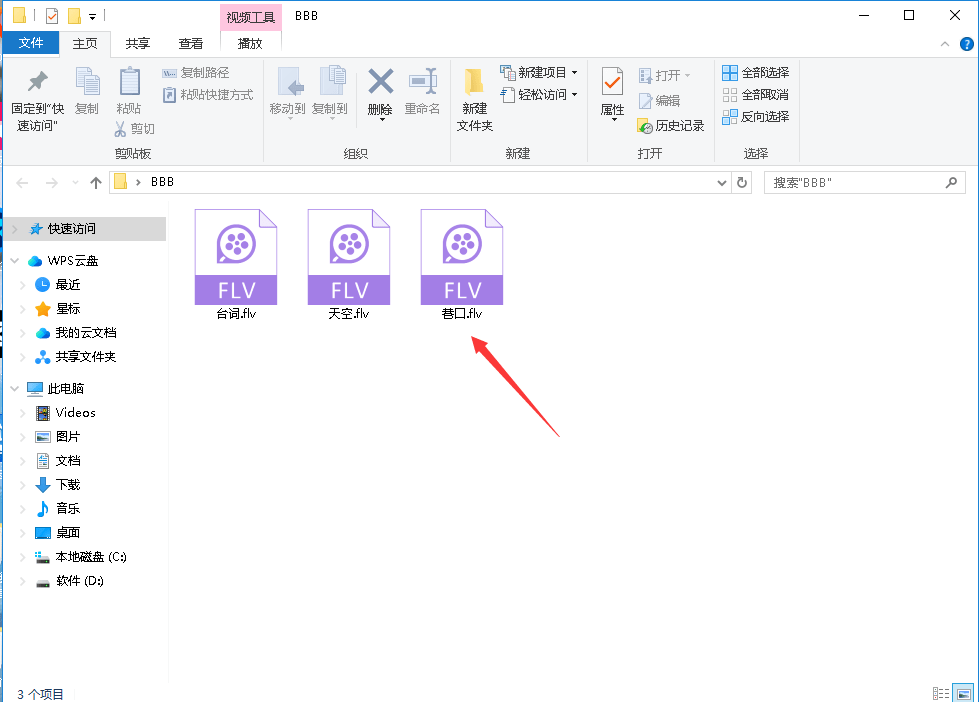This screenshot has height=702, width=979.
Task: Open the Easy Access (轻松访问) dropdown
Action: pyautogui.click(x=539, y=95)
